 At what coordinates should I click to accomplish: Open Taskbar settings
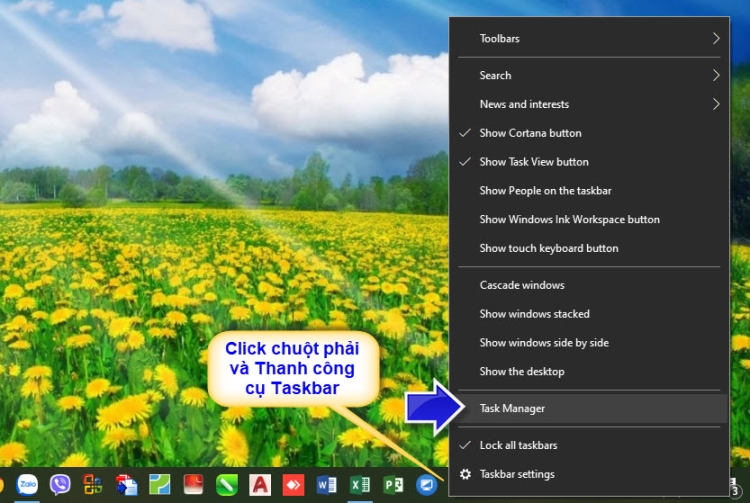click(x=516, y=474)
